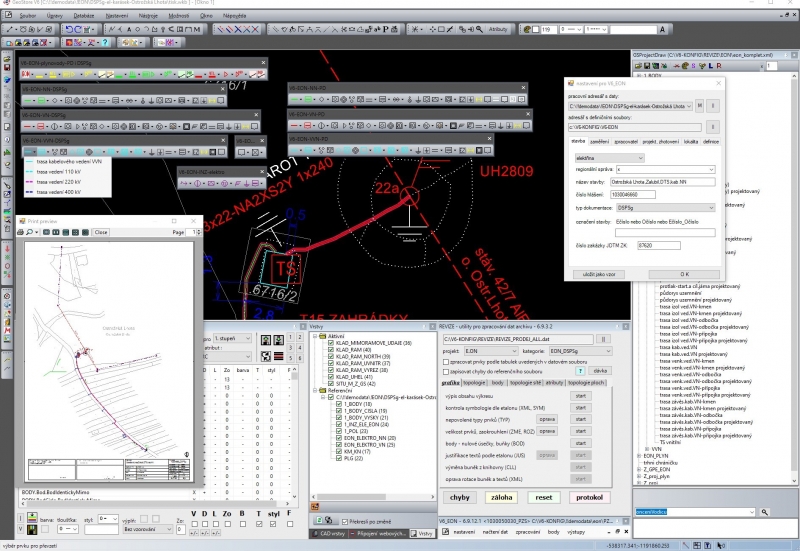Toggle KLAD_RAM (40) layer checkbox
Viewport: 800px width, 551px height.
coord(331,350)
